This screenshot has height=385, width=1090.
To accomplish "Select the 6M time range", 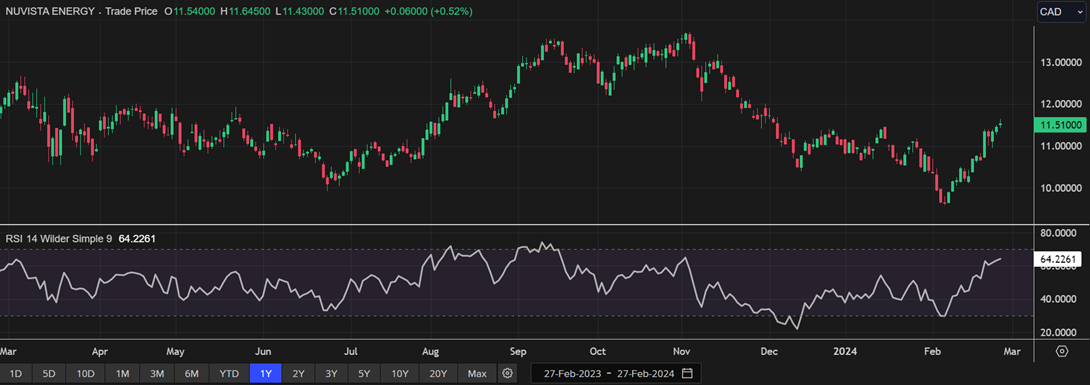I will [191, 374].
